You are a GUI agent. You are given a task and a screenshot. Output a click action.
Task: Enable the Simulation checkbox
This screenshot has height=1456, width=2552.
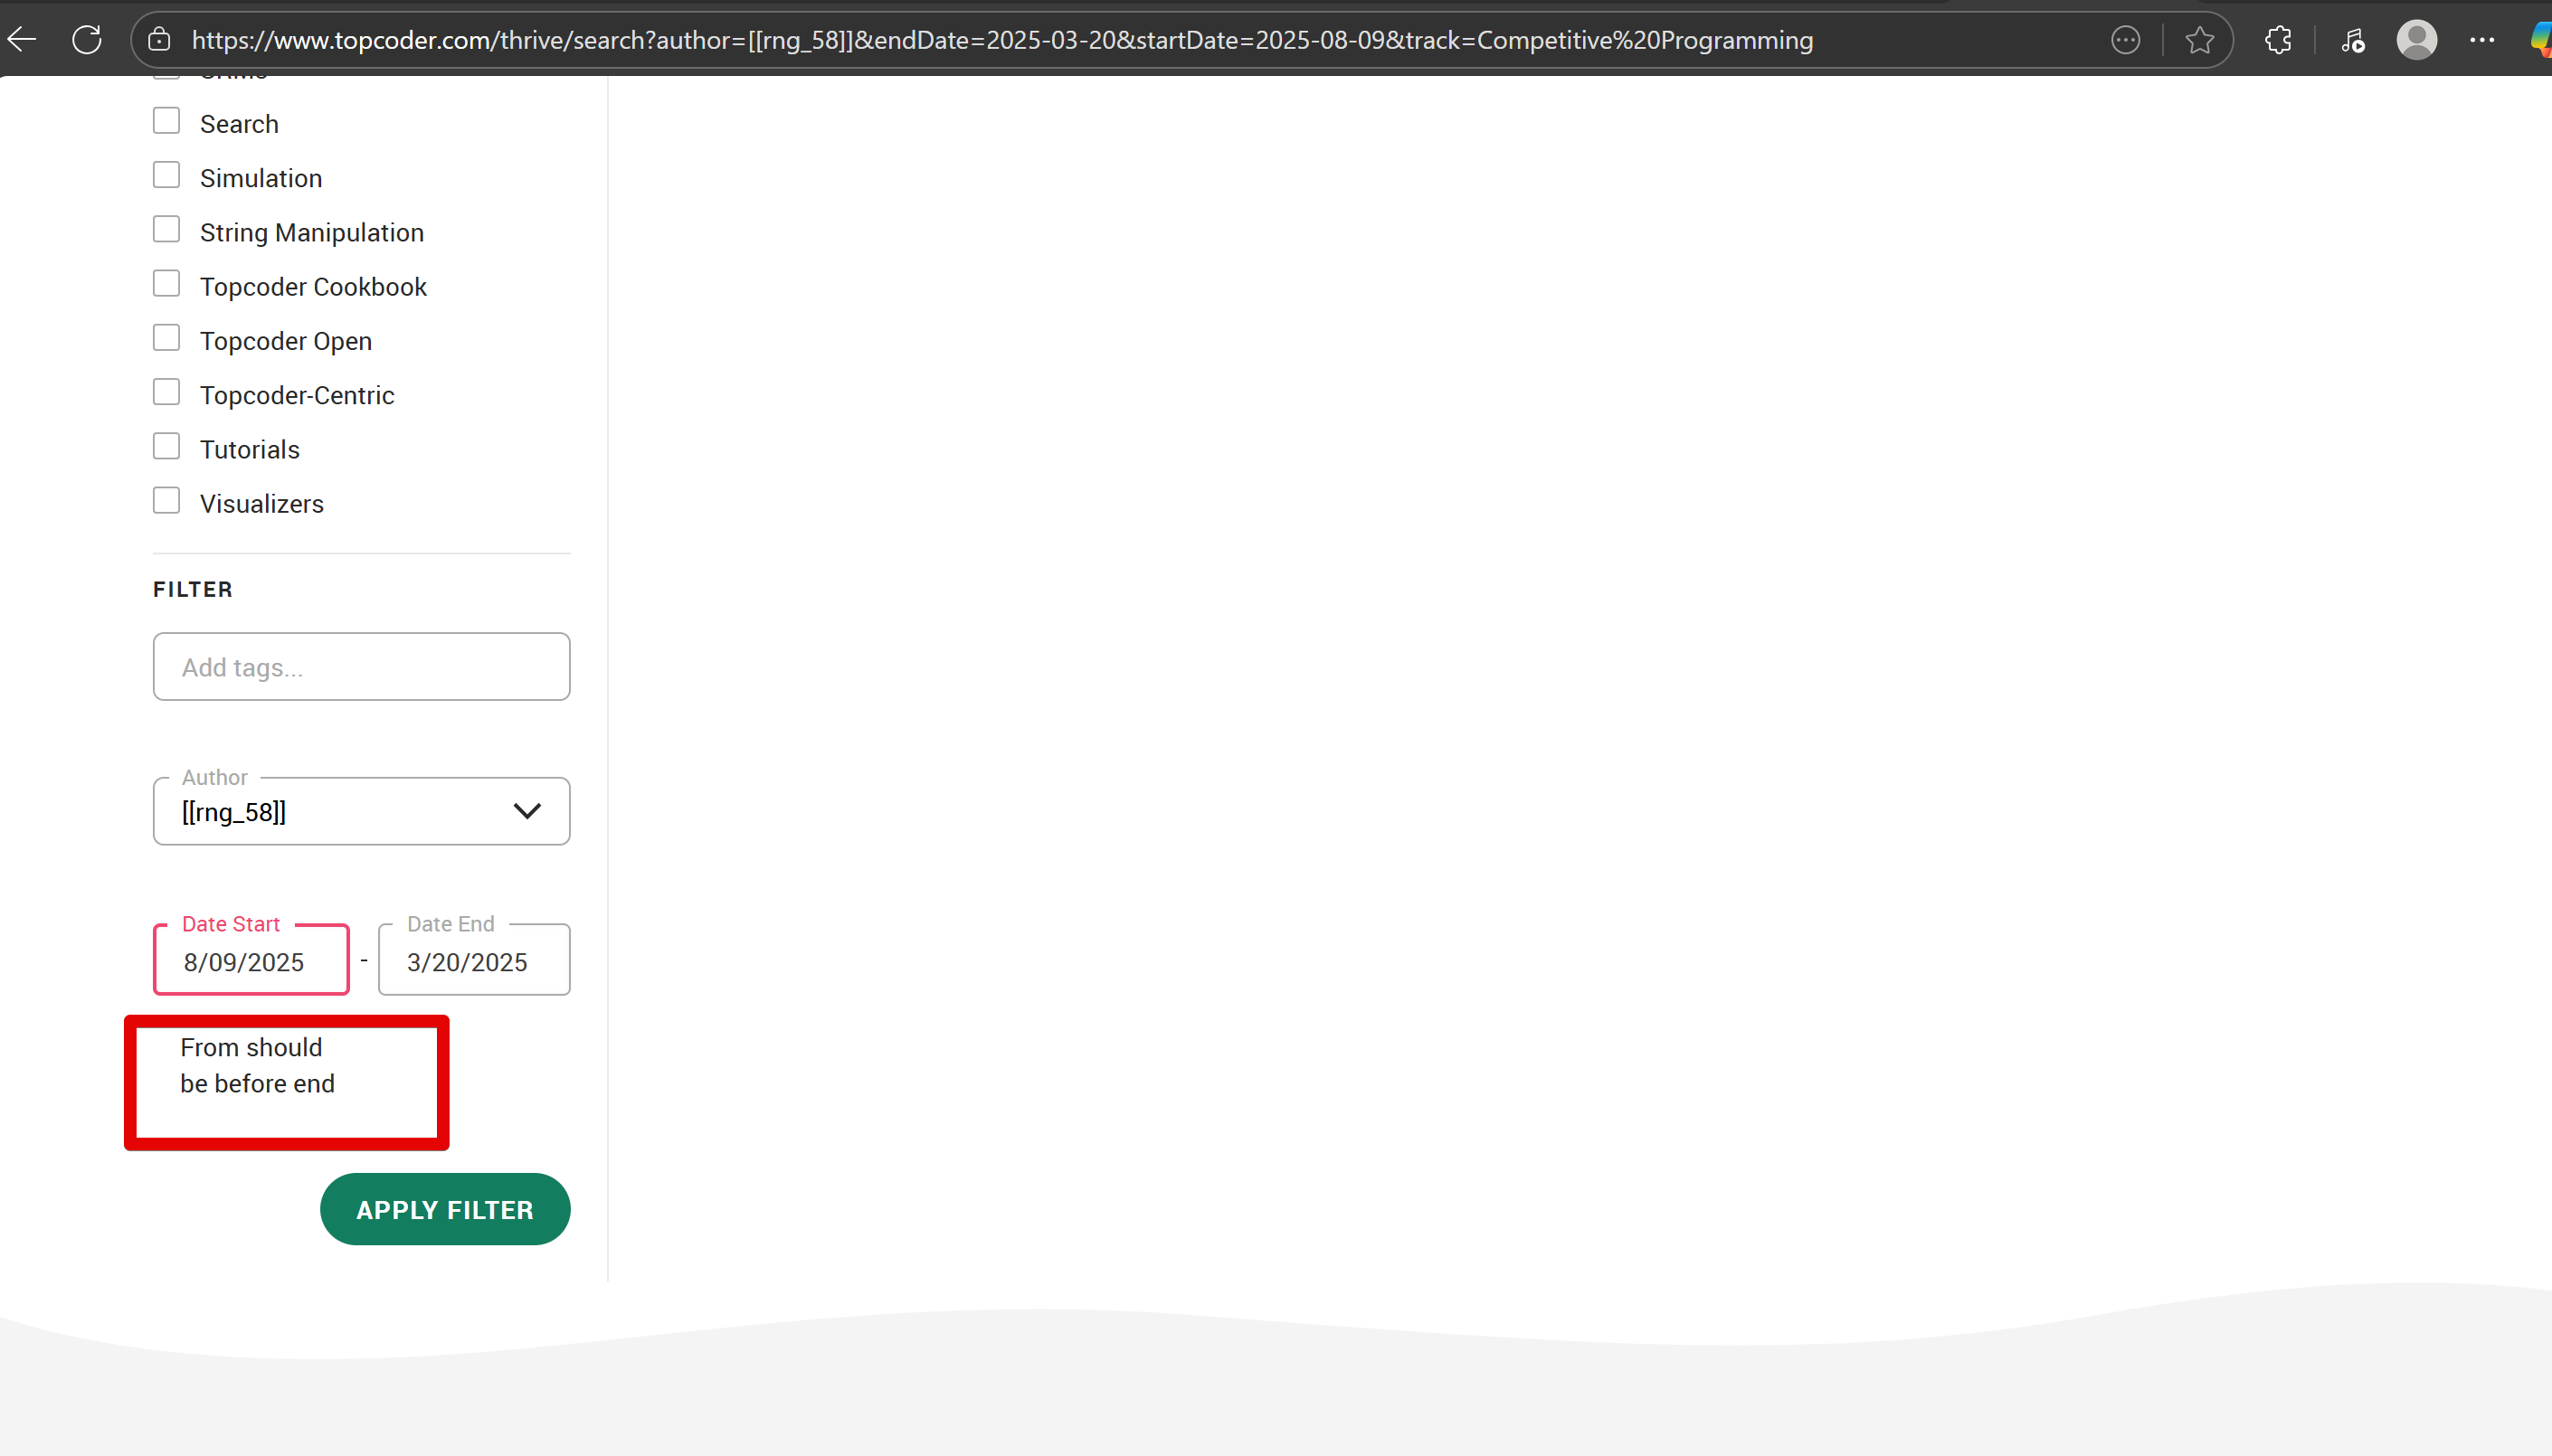point(166,176)
